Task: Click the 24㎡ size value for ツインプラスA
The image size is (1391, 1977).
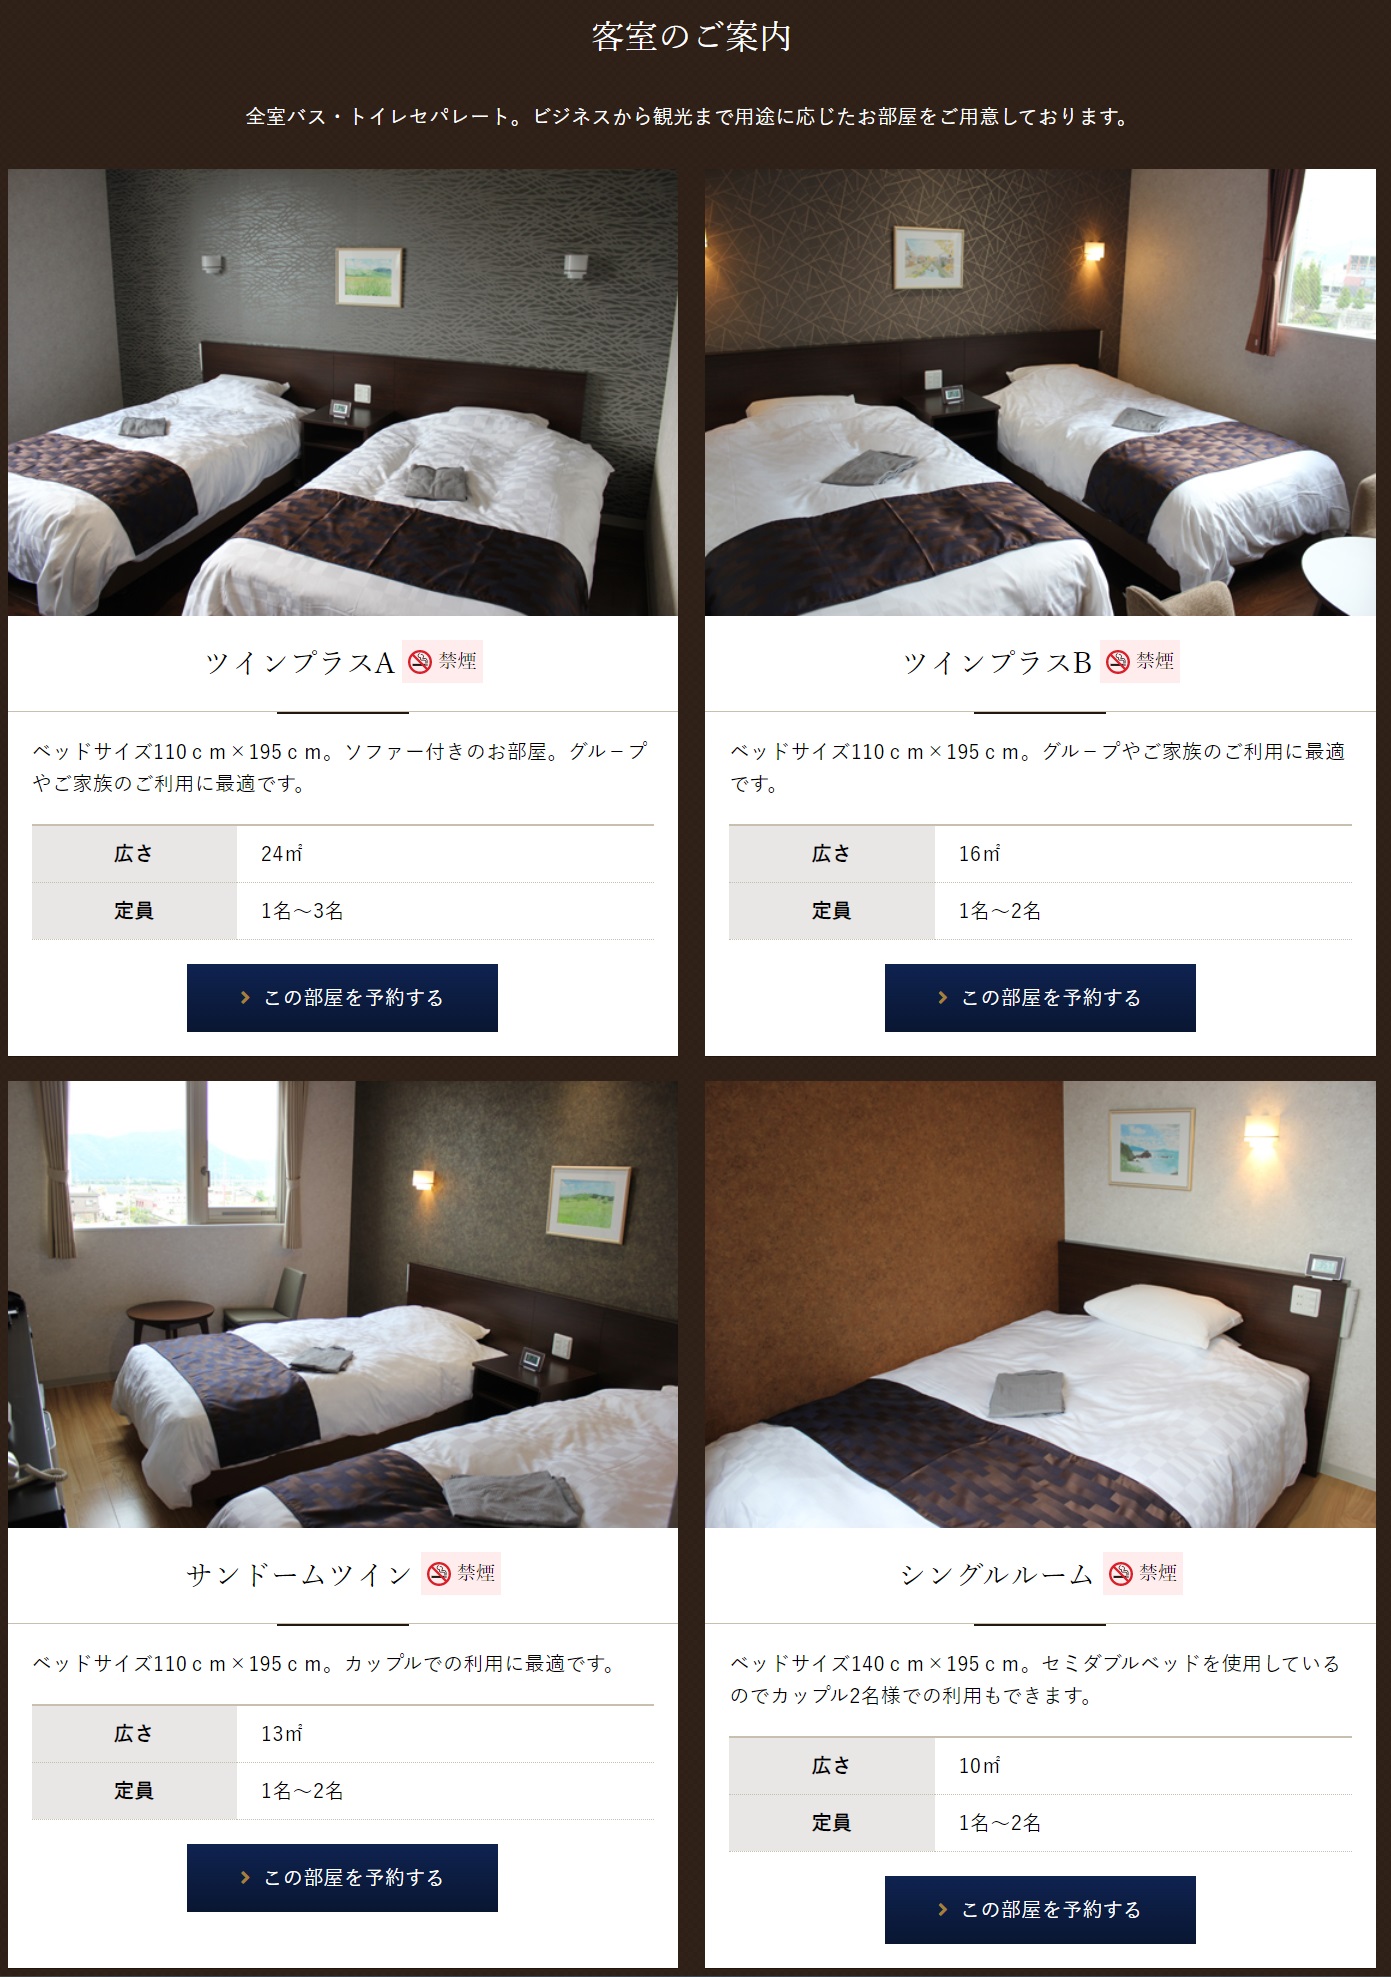Action: tap(282, 854)
